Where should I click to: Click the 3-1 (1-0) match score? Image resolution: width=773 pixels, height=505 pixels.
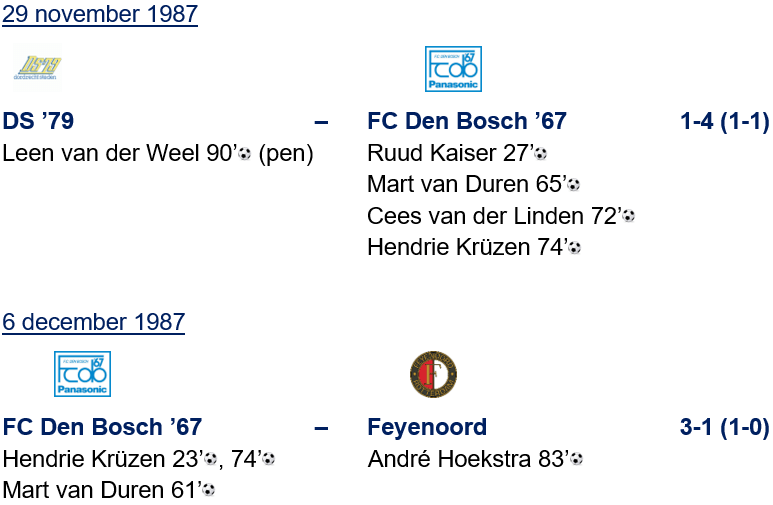(724, 428)
